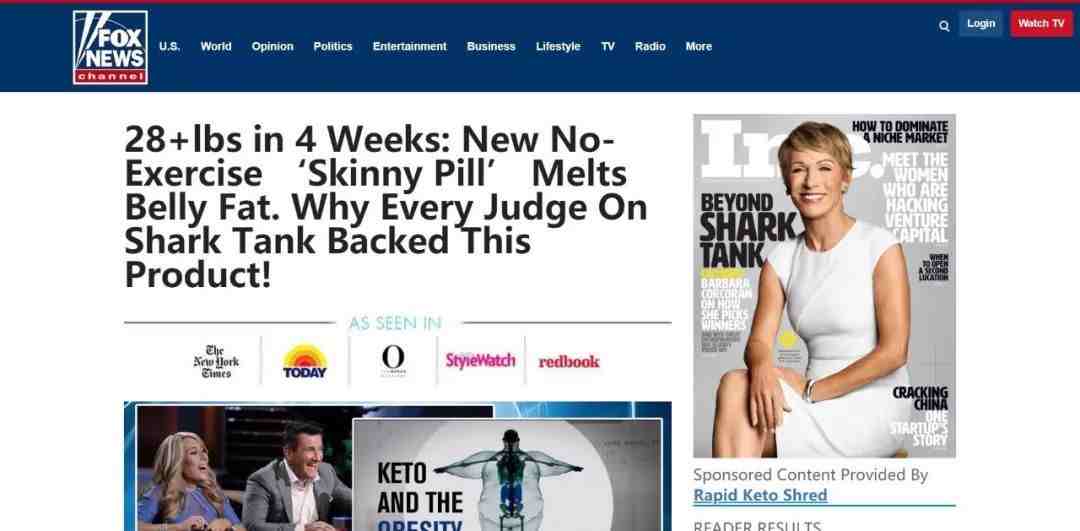Image resolution: width=1080 pixels, height=531 pixels.
Task: Select Politics in the navigation bar
Action: pos(333,46)
